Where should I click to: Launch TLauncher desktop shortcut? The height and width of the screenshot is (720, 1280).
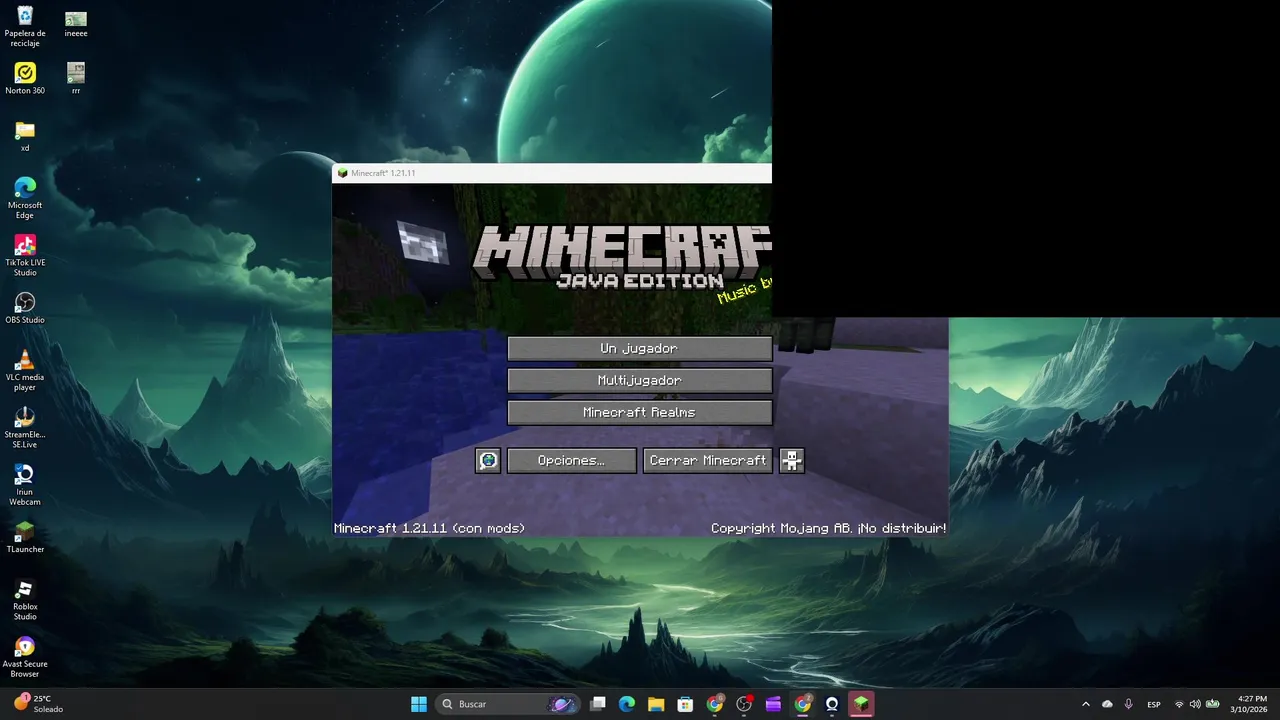point(25,537)
